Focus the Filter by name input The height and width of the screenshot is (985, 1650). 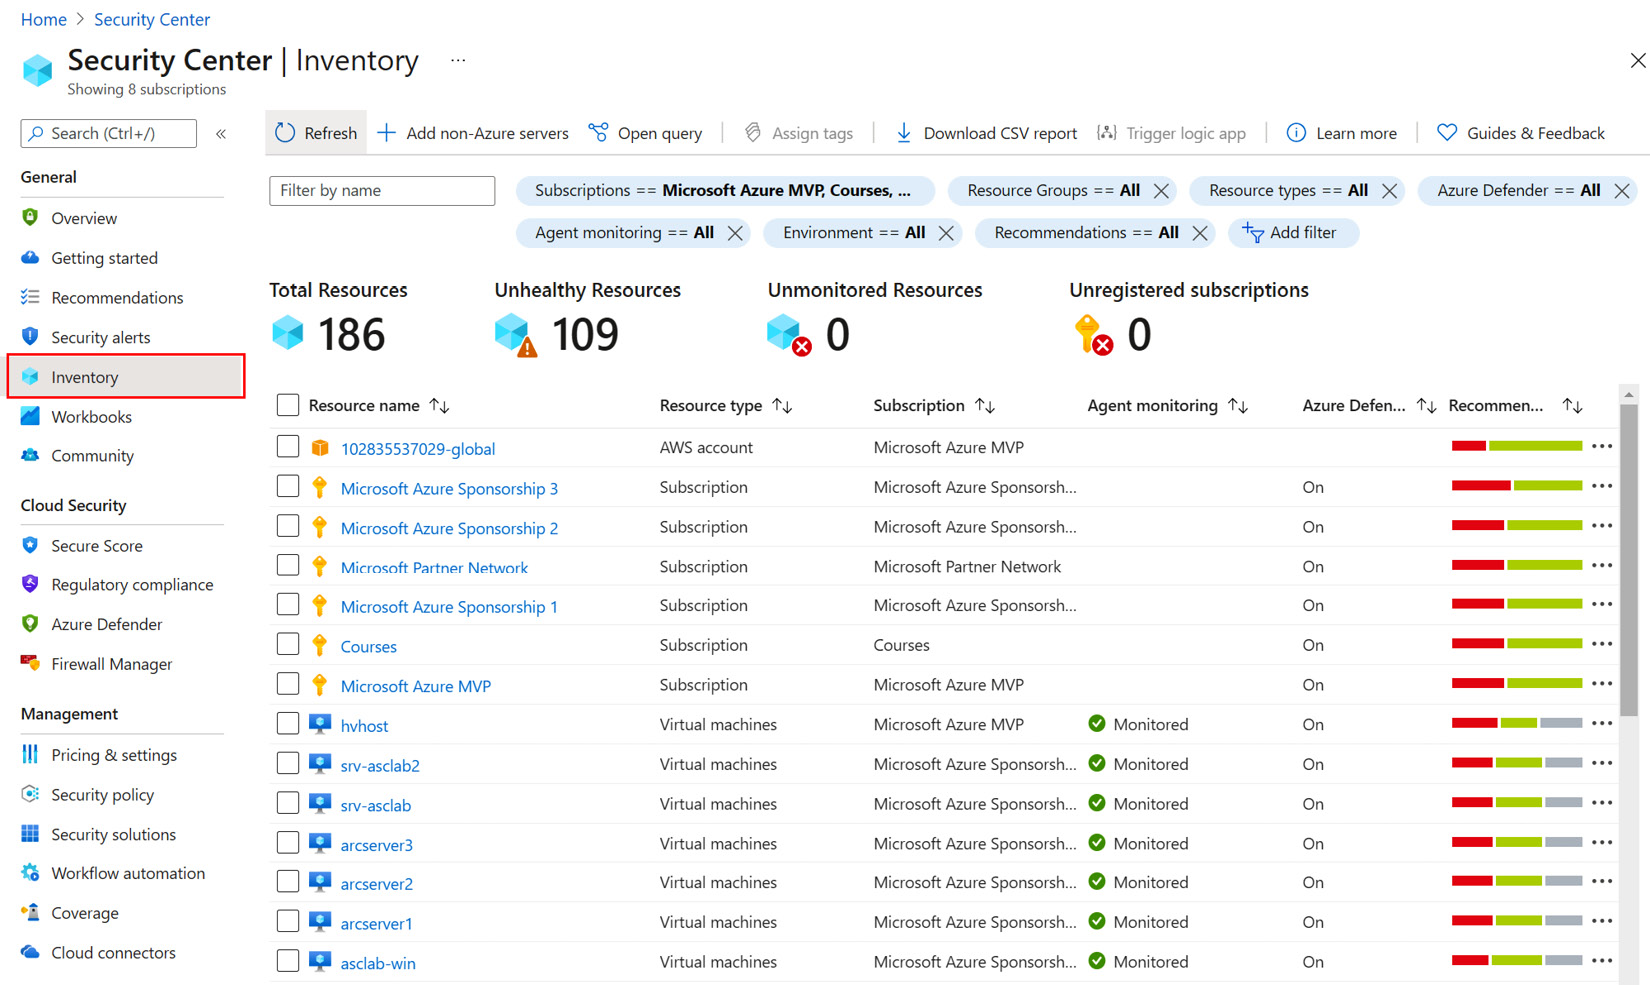click(x=382, y=190)
